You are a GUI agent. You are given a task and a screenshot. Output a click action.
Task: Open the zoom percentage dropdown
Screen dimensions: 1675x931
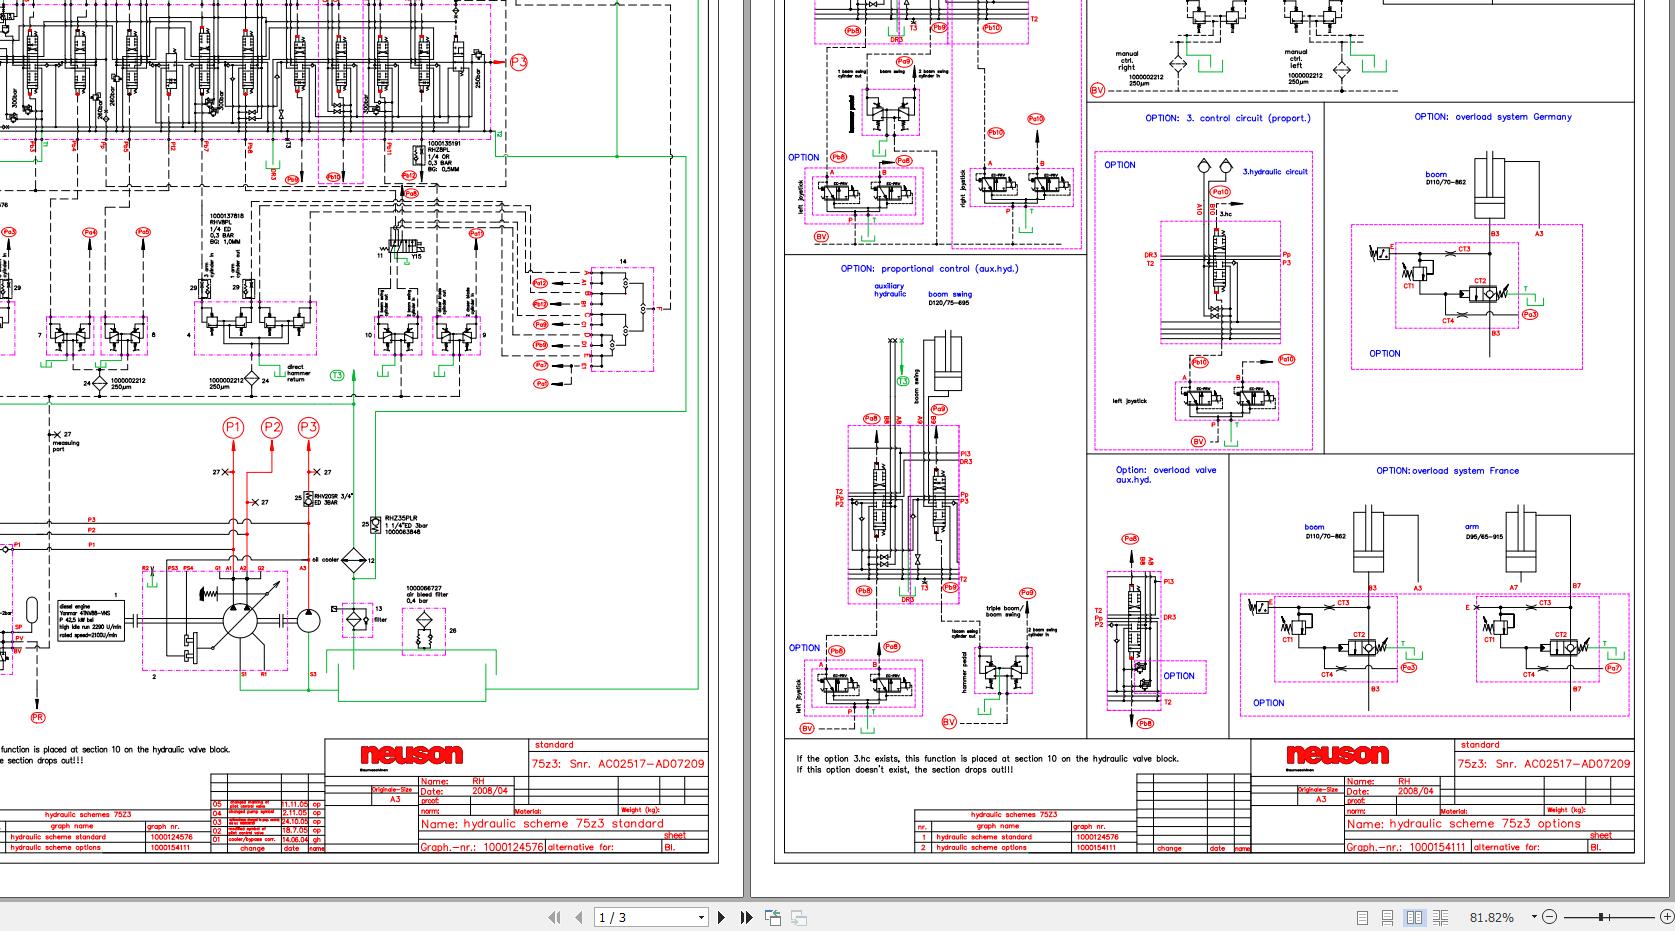[x=1533, y=917]
